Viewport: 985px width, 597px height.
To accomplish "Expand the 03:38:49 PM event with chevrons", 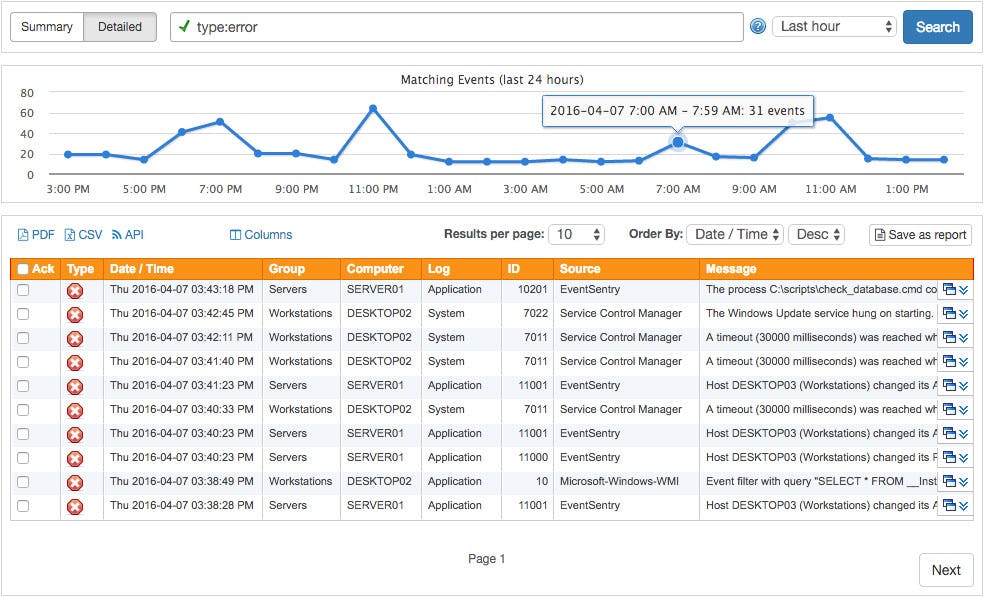I will coord(964,481).
